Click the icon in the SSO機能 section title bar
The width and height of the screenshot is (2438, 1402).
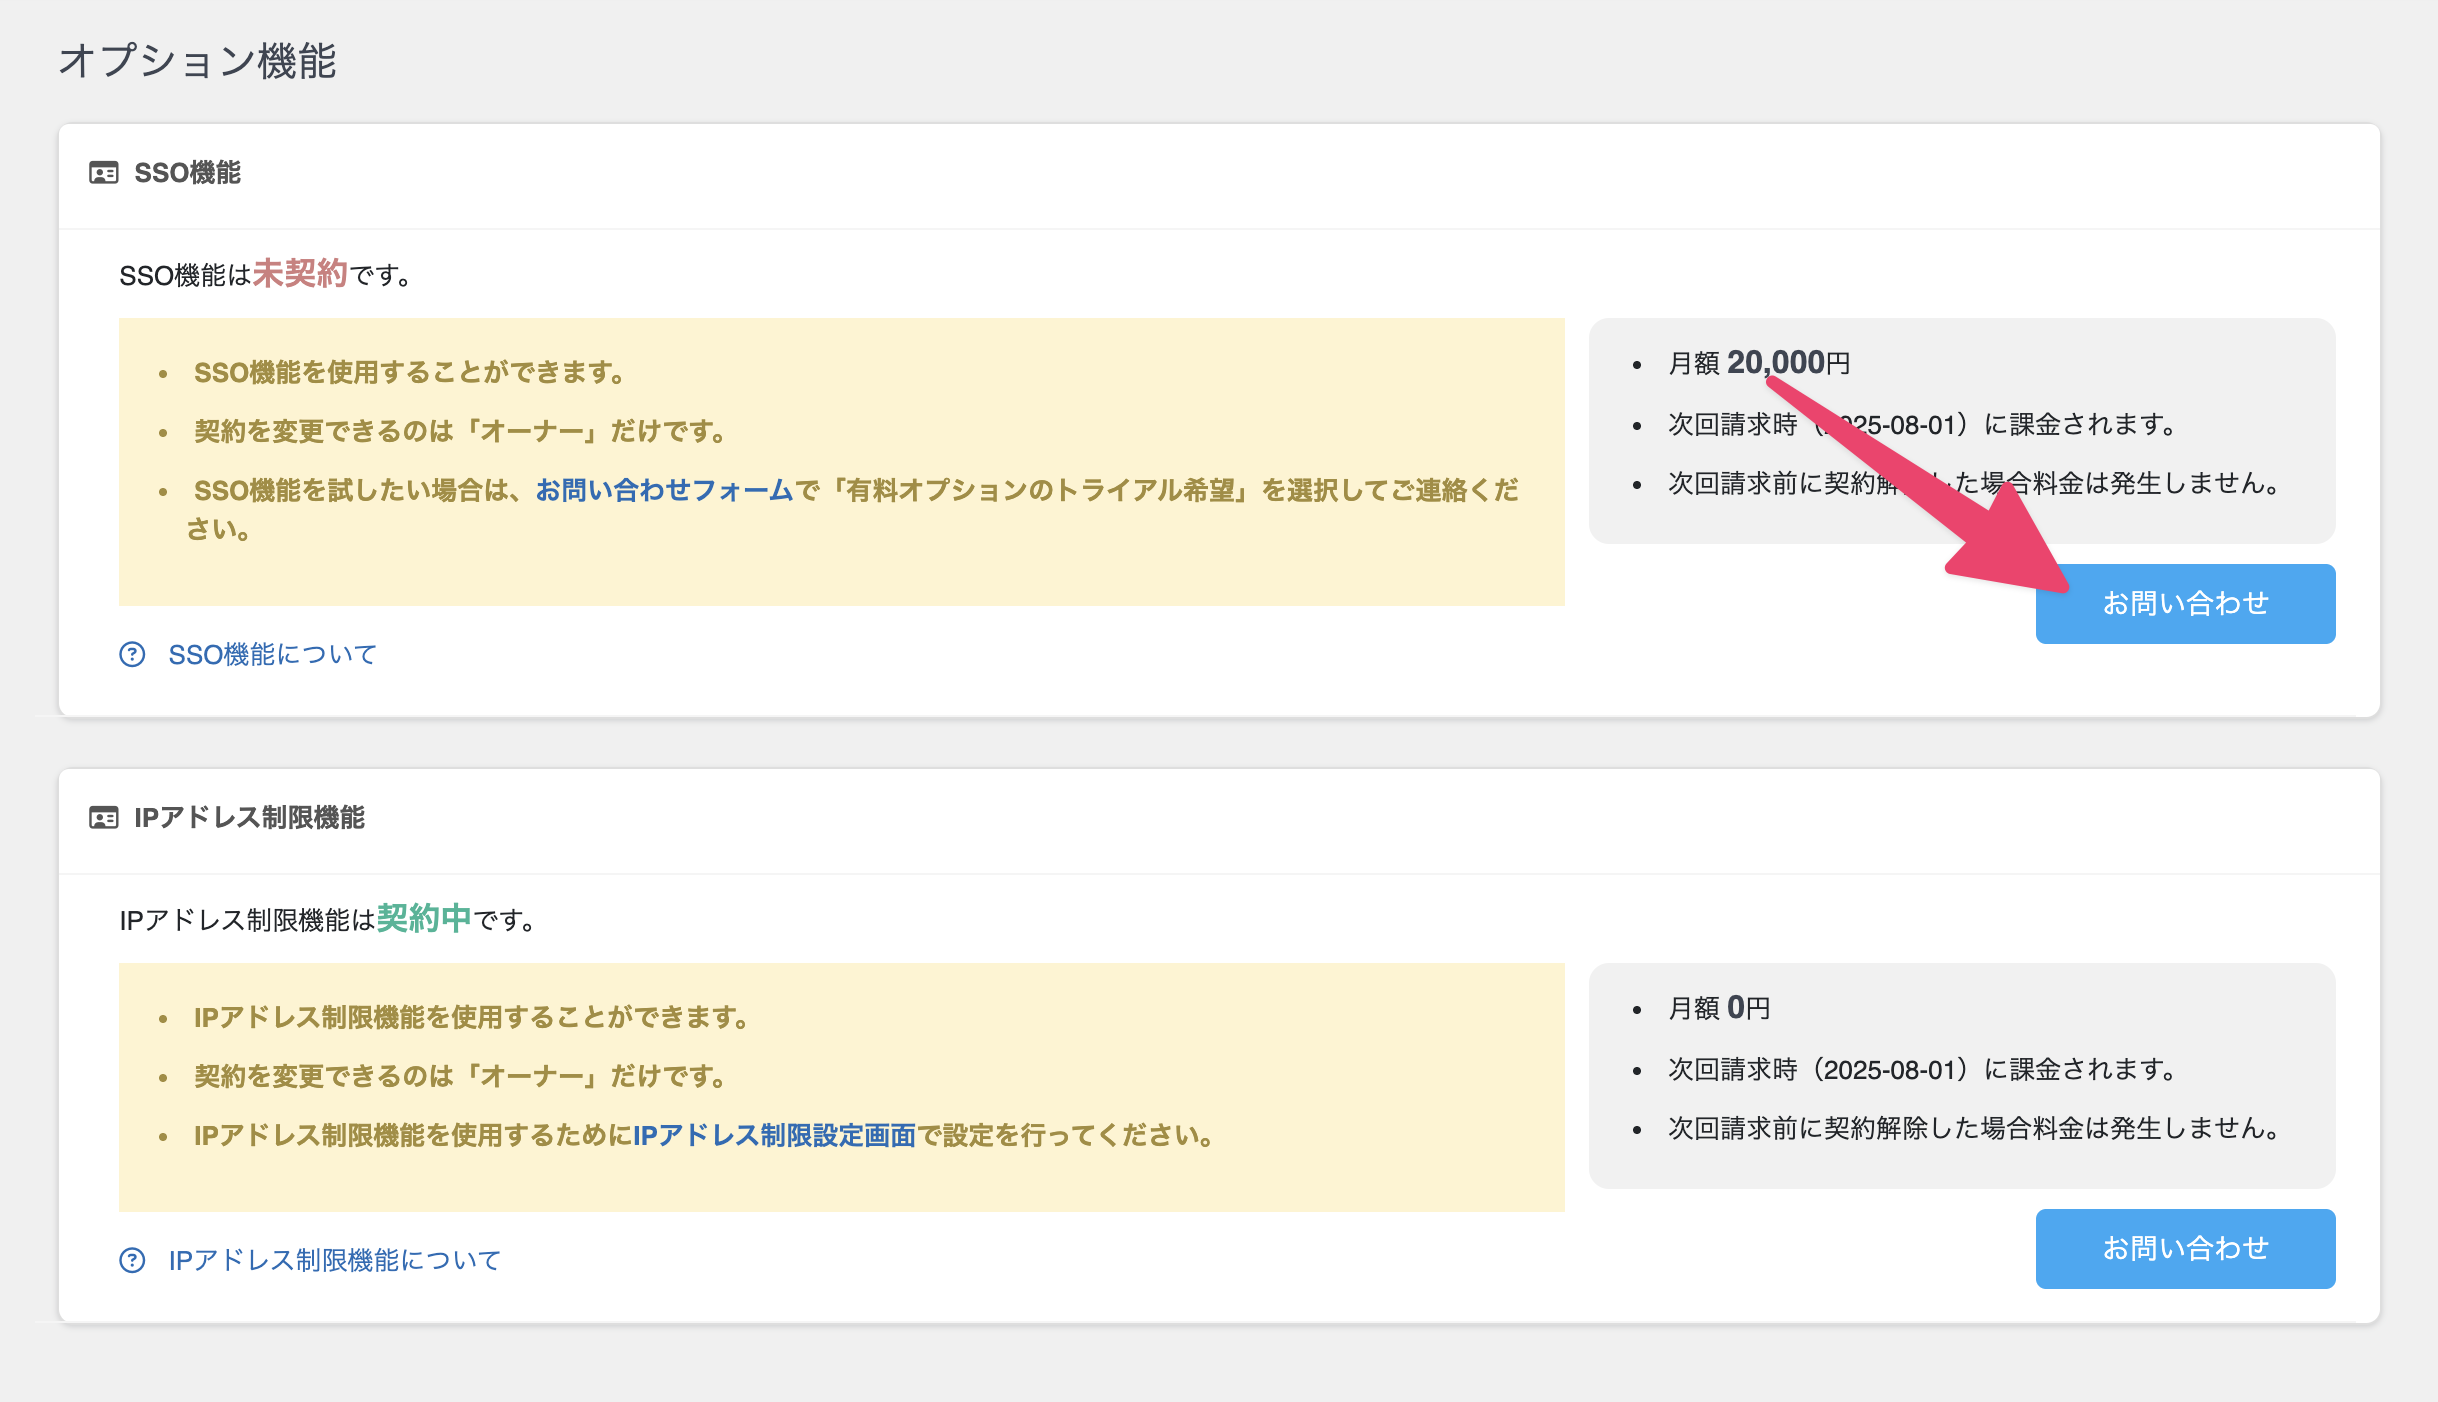(x=103, y=172)
